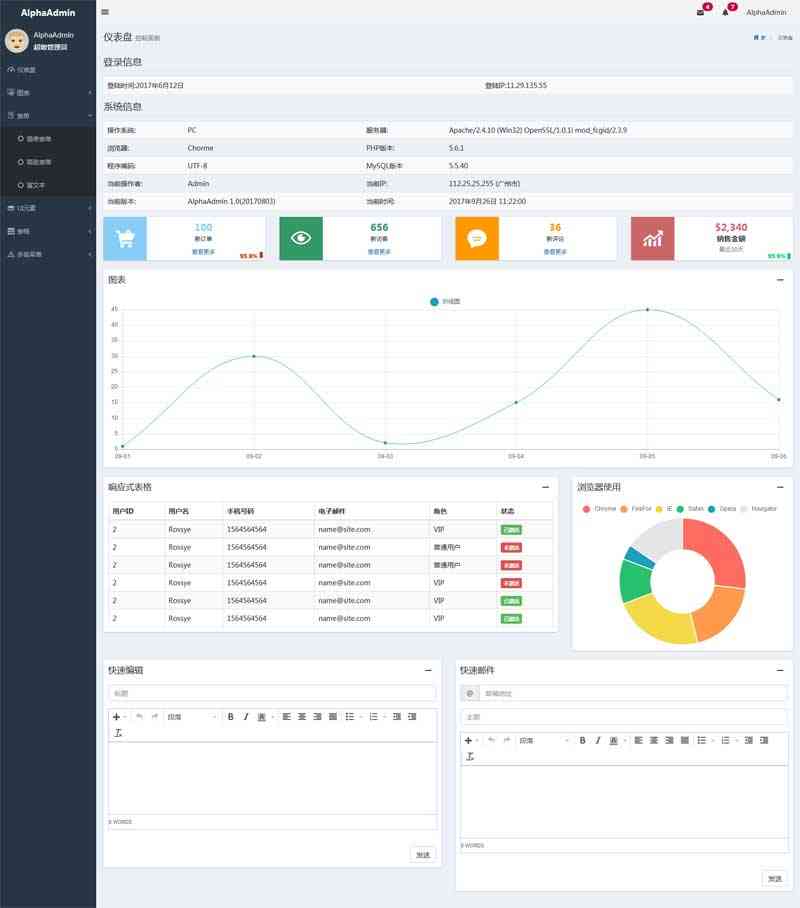Screen dimensions: 800x908
Task: Click the send button under Quick Mail
Action: [773, 878]
